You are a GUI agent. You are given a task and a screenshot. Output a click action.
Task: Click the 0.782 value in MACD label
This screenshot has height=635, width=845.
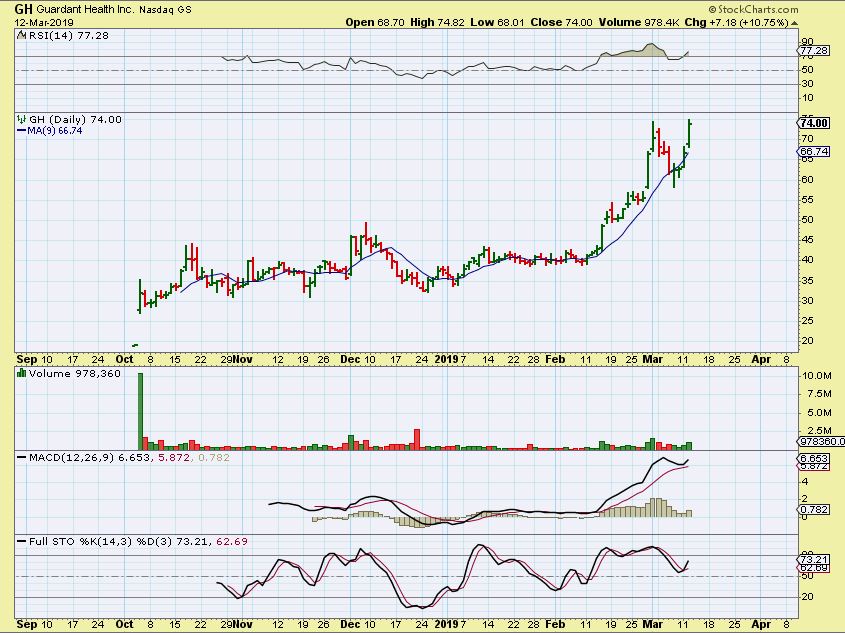click(x=214, y=458)
